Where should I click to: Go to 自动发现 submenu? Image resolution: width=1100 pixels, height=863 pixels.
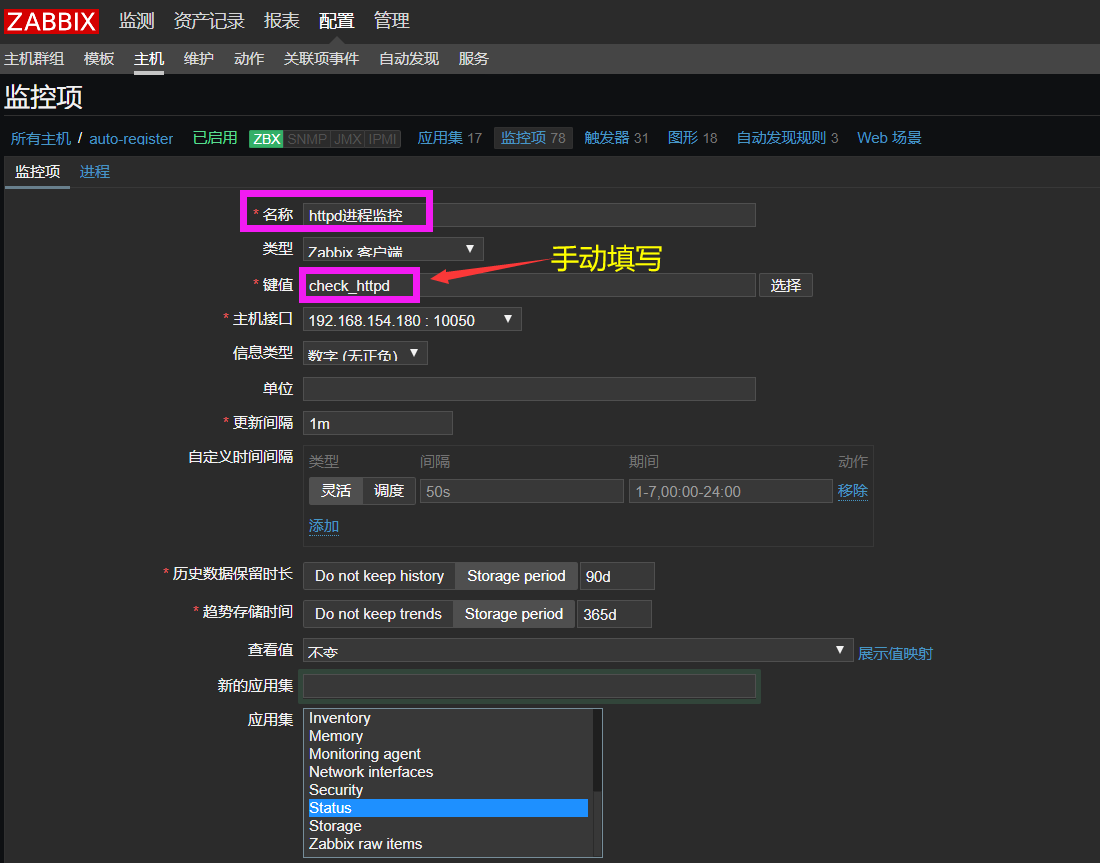point(409,59)
